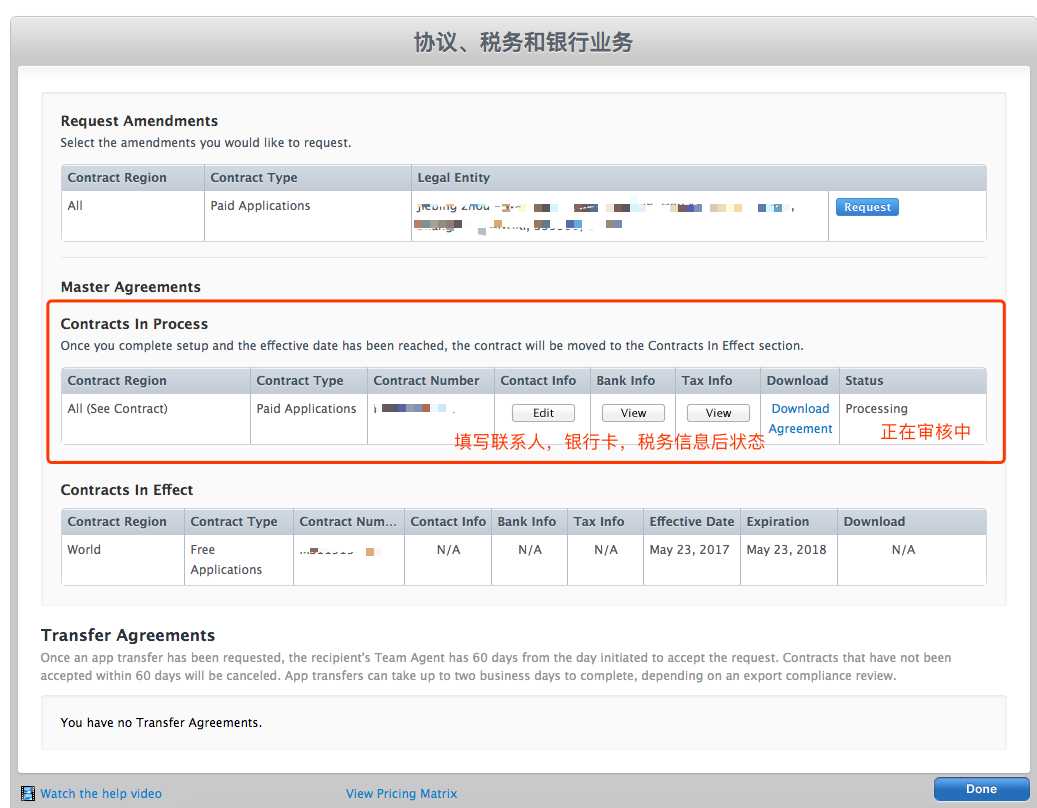Click 'Paid Applications' in Contracts In Process
This screenshot has width=1037, height=808.
tap(306, 409)
